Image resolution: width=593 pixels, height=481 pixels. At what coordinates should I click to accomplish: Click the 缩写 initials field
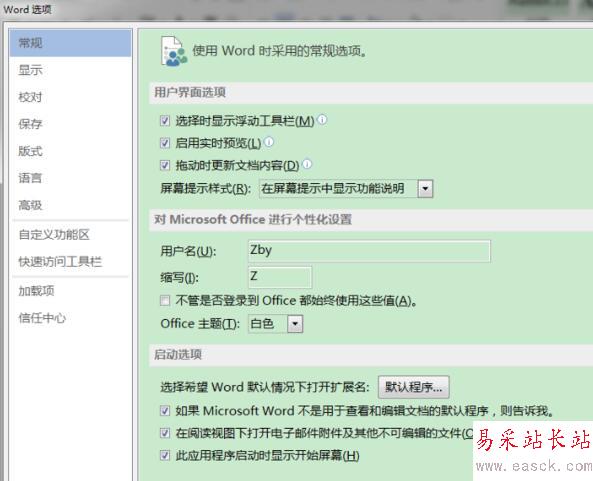(280, 278)
